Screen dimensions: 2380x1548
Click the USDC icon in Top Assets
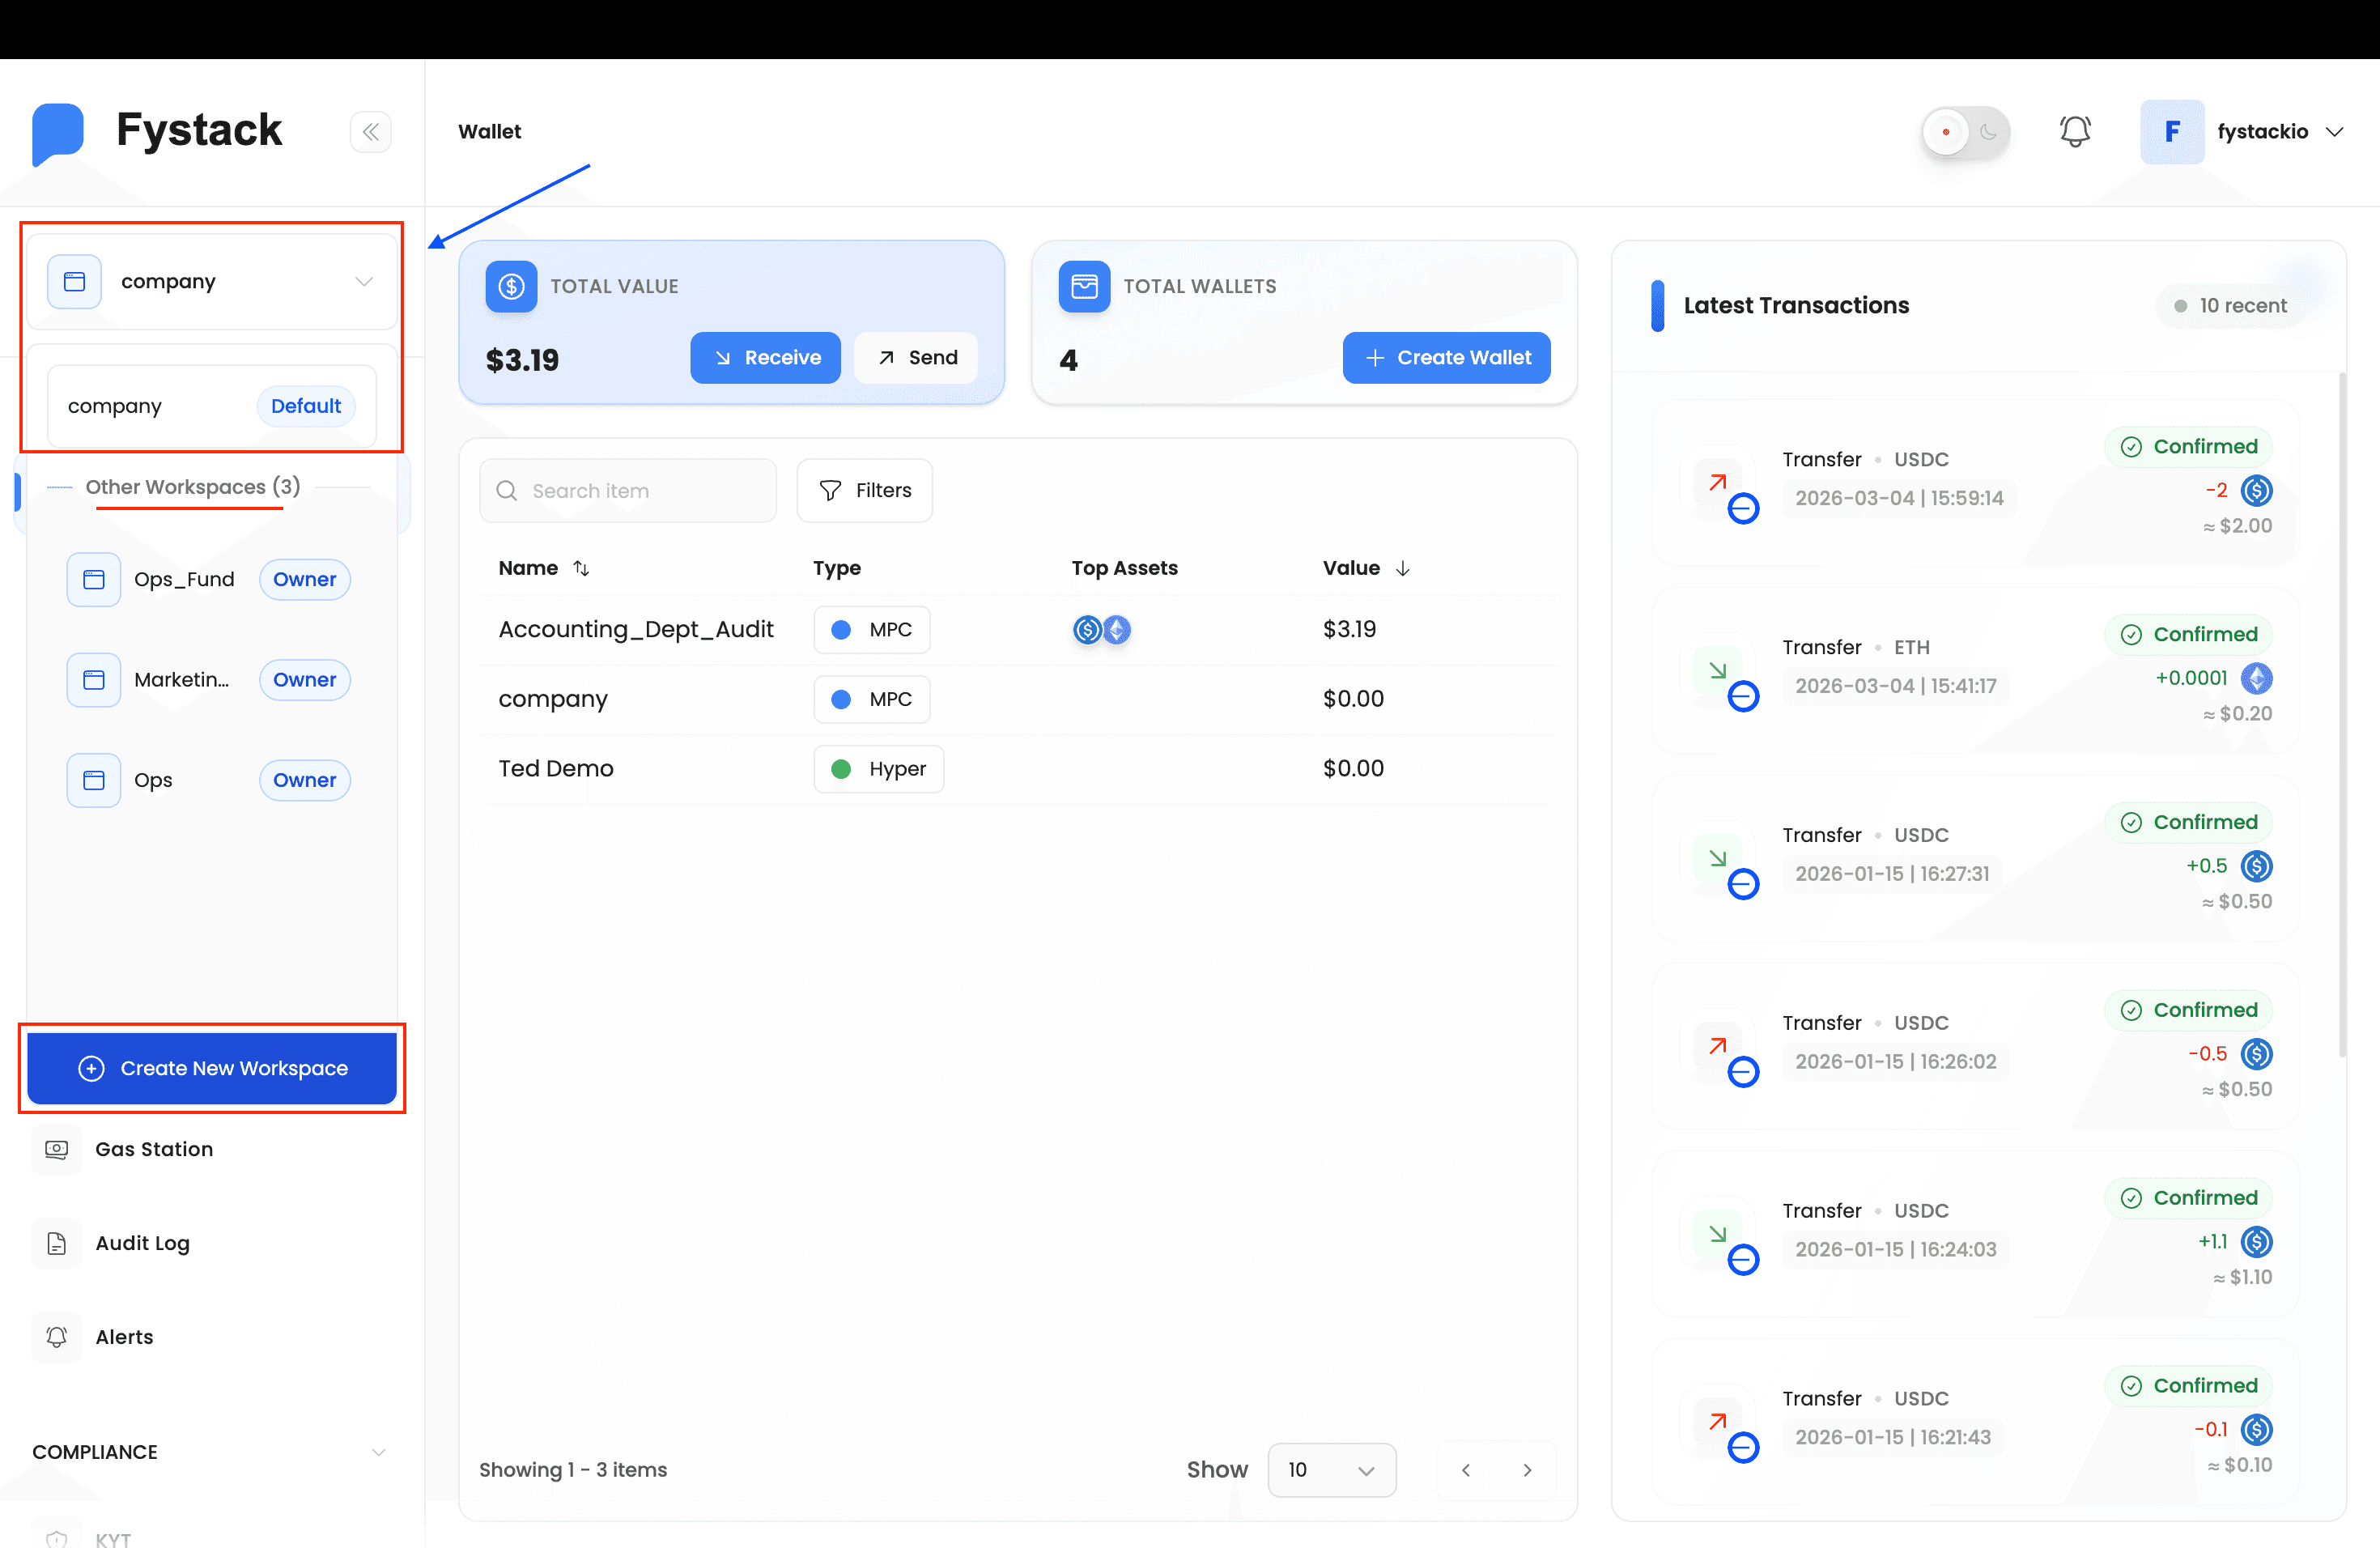click(x=1086, y=630)
